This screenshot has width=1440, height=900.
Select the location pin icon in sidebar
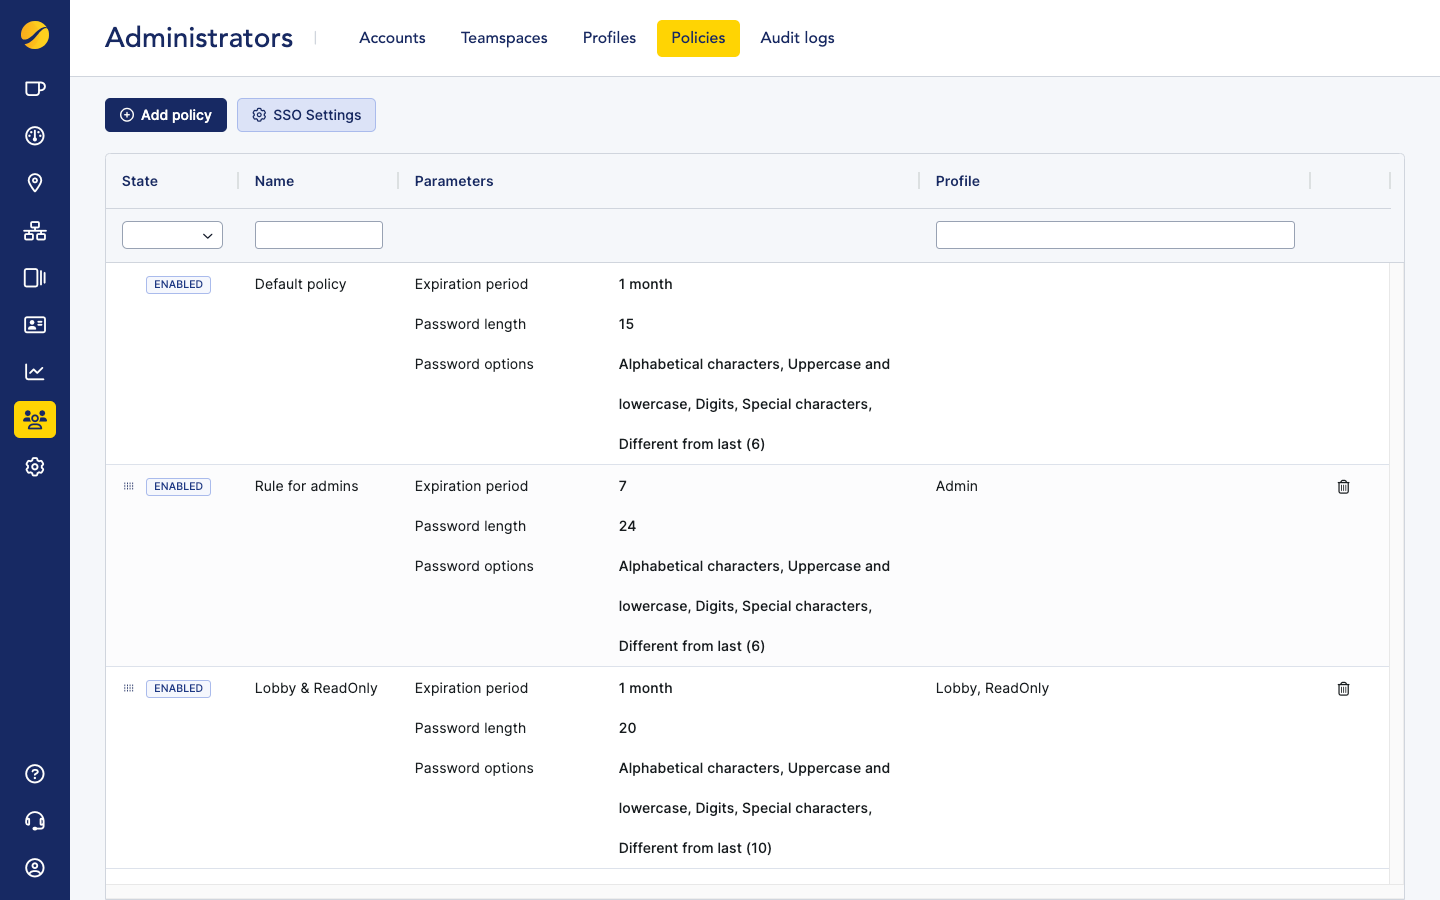[x=35, y=182]
